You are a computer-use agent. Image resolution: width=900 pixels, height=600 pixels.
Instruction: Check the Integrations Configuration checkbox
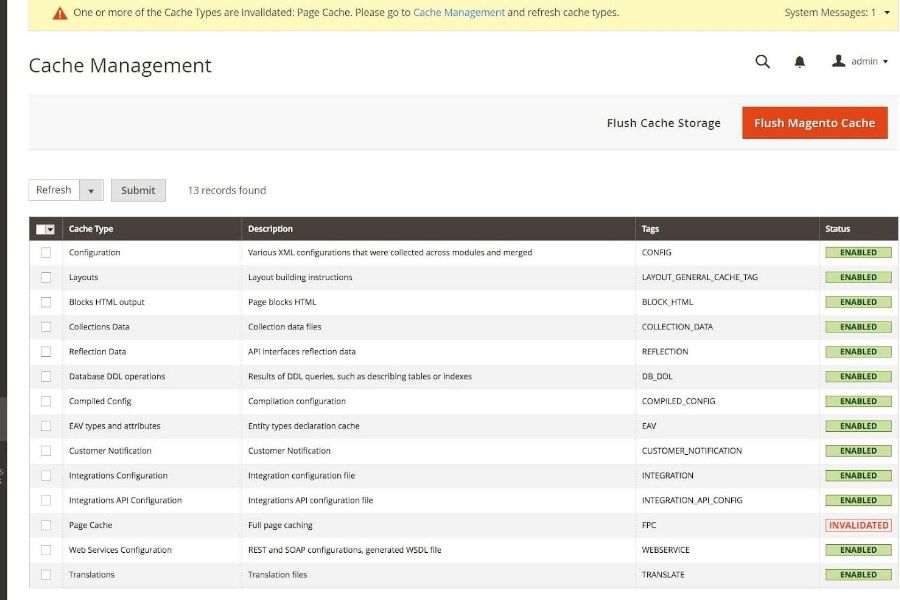click(x=46, y=475)
